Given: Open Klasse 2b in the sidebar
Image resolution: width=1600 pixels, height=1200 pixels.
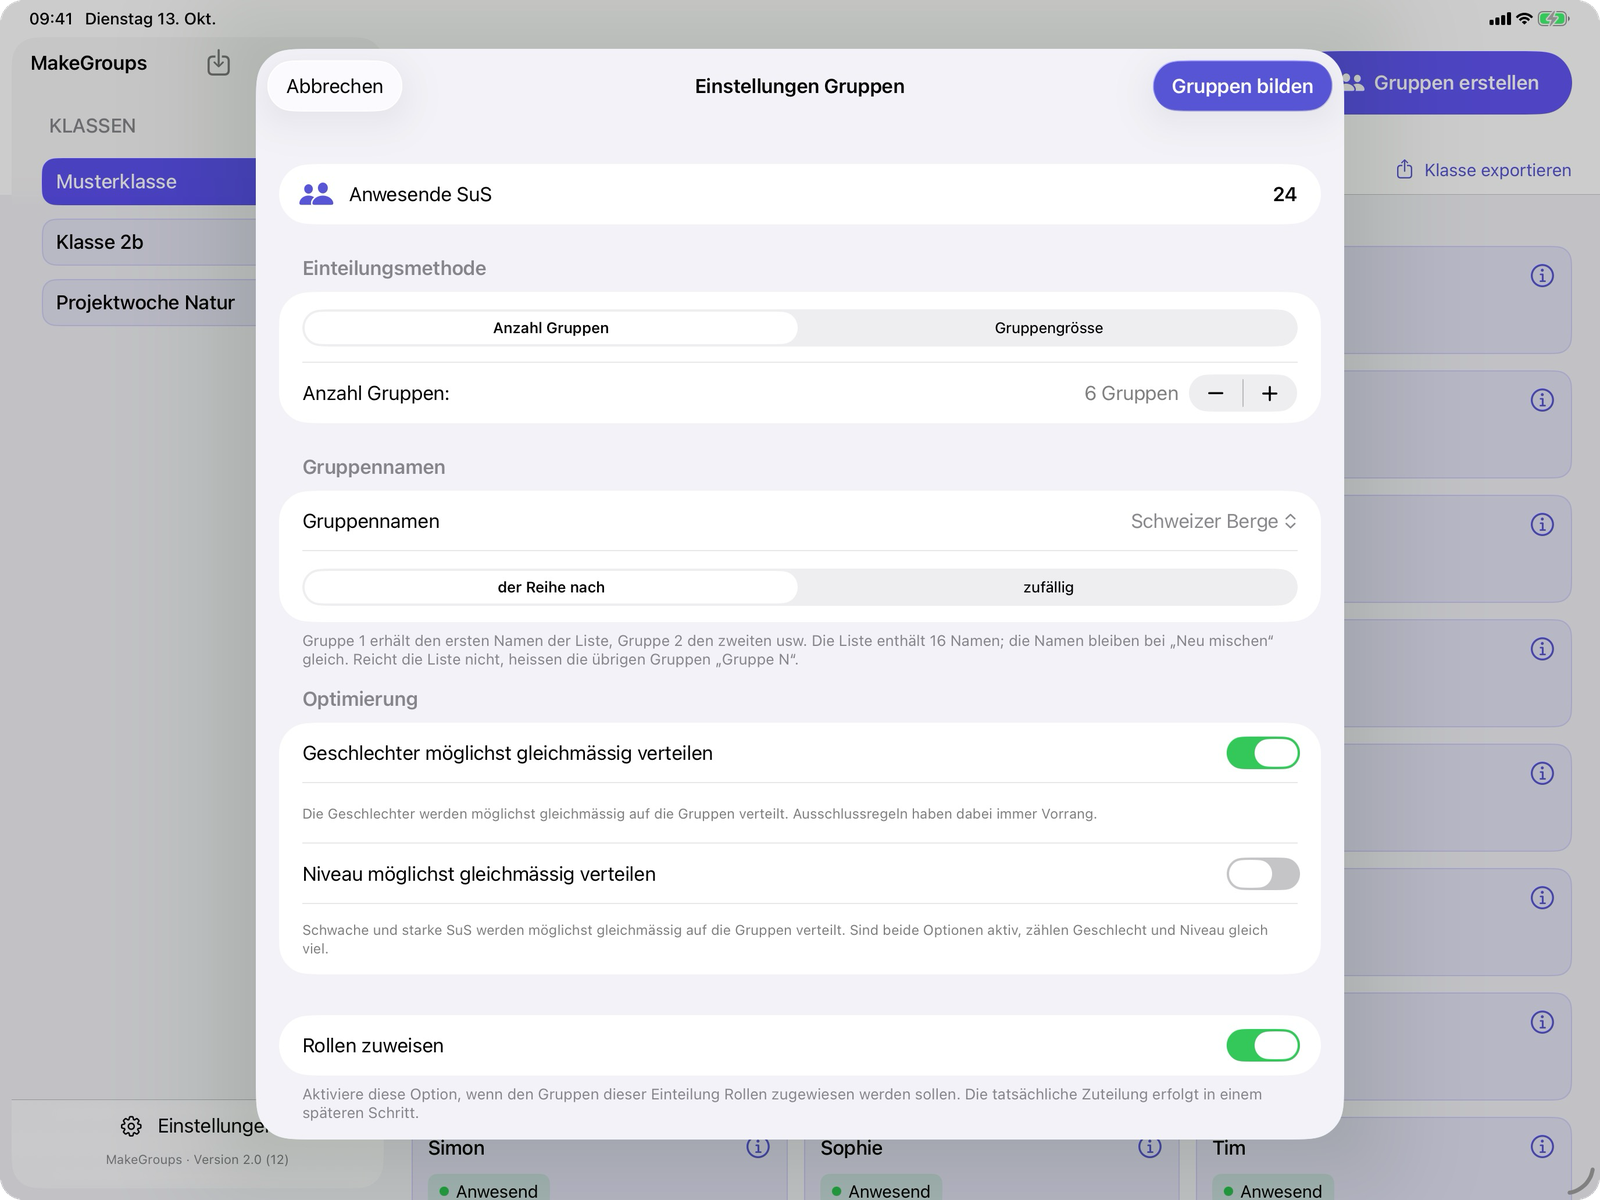Looking at the screenshot, I should coord(149,242).
